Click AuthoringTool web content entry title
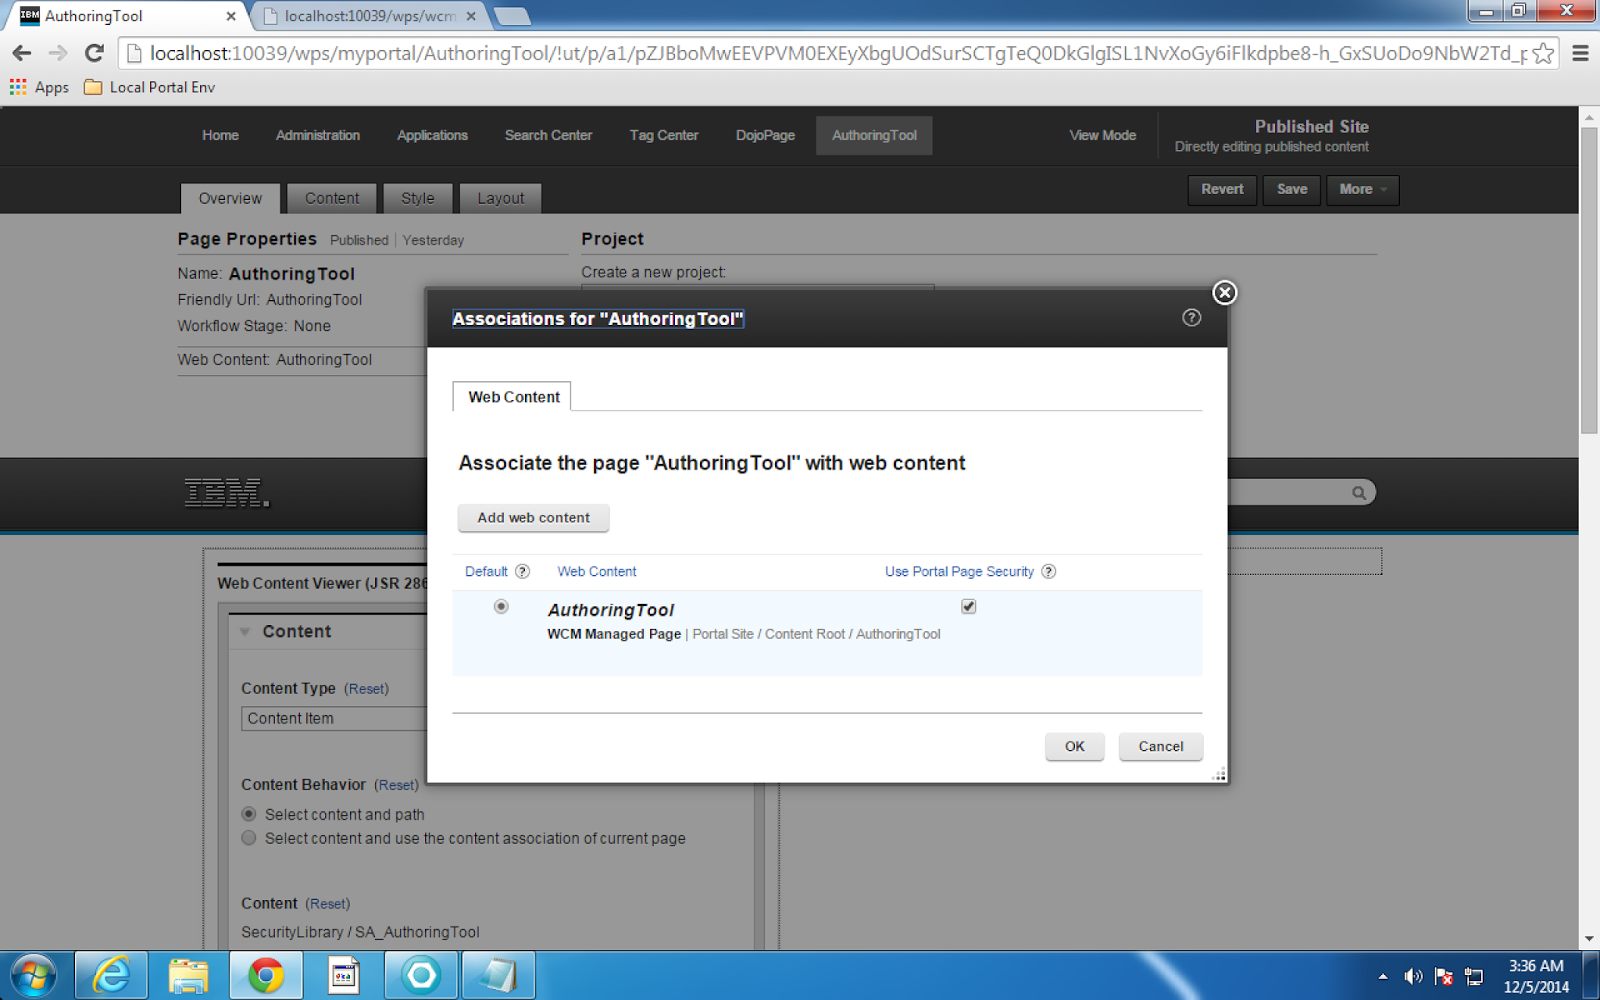The height and width of the screenshot is (1000, 1600). [x=610, y=610]
